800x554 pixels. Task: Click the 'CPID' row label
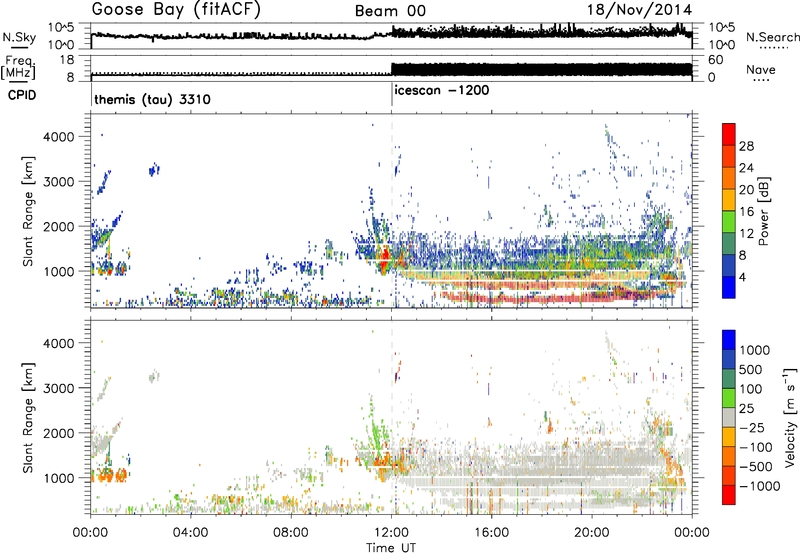click(x=22, y=95)
